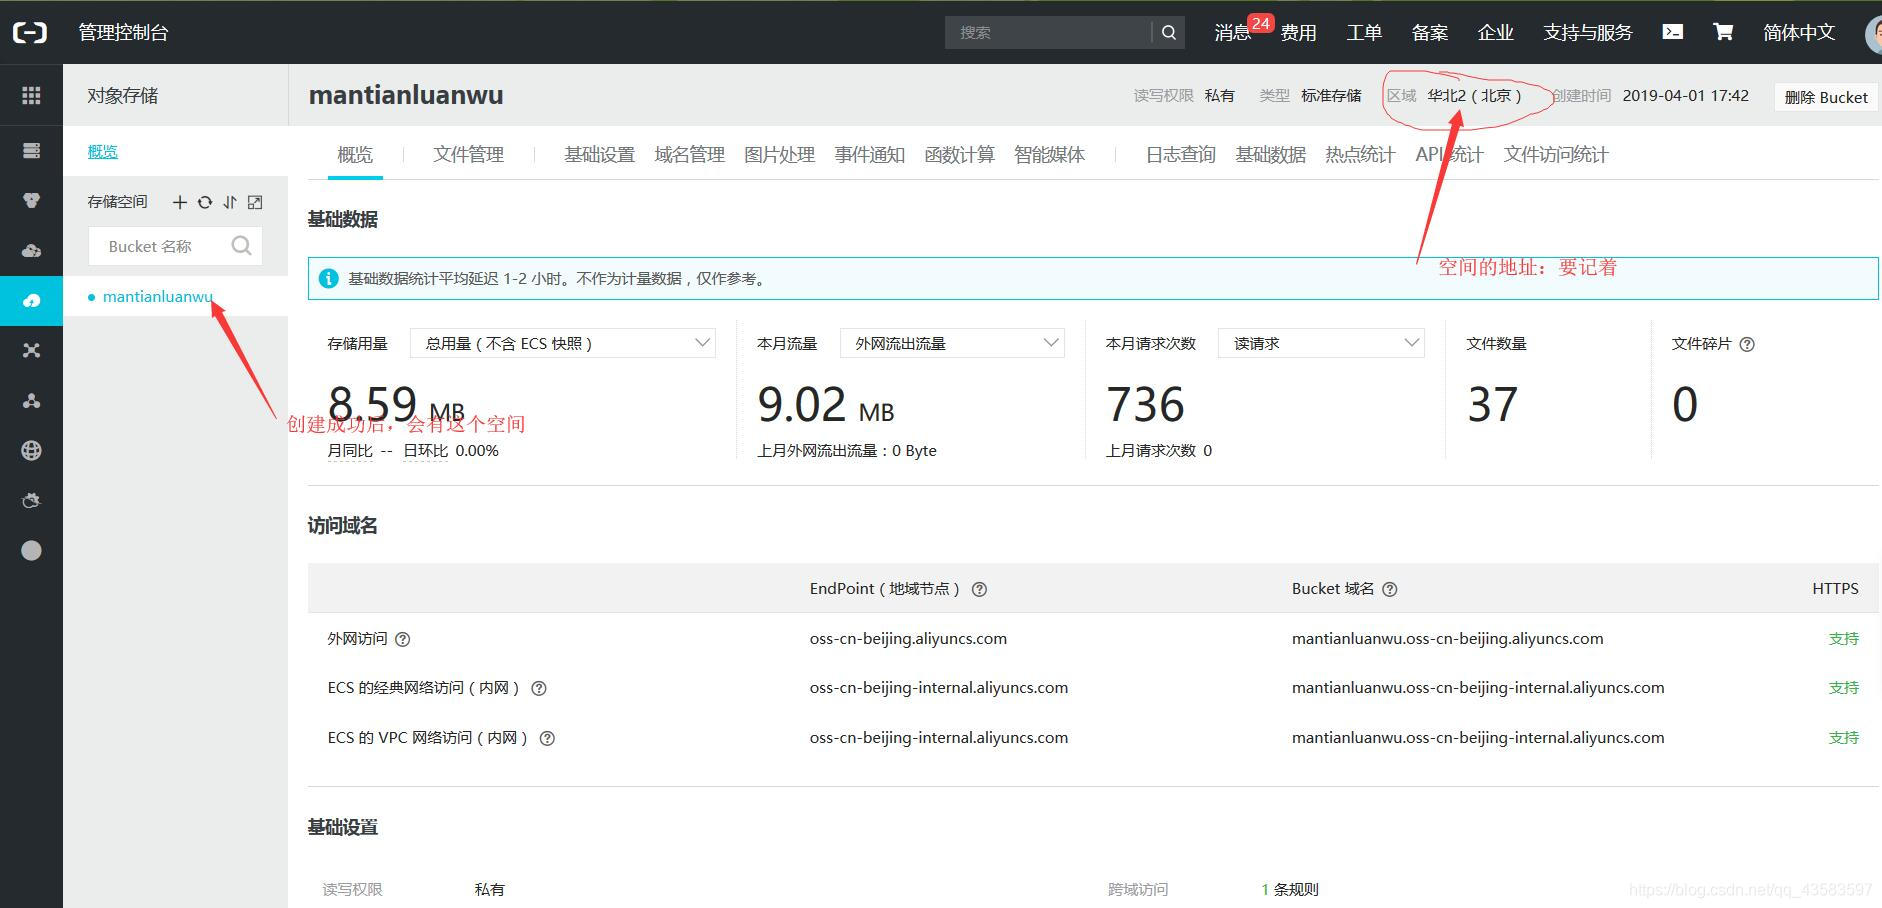This screenshot has height=908, width=1882.
Task: Click the bucket name search magnifier
Action: [x=241, y=246]
